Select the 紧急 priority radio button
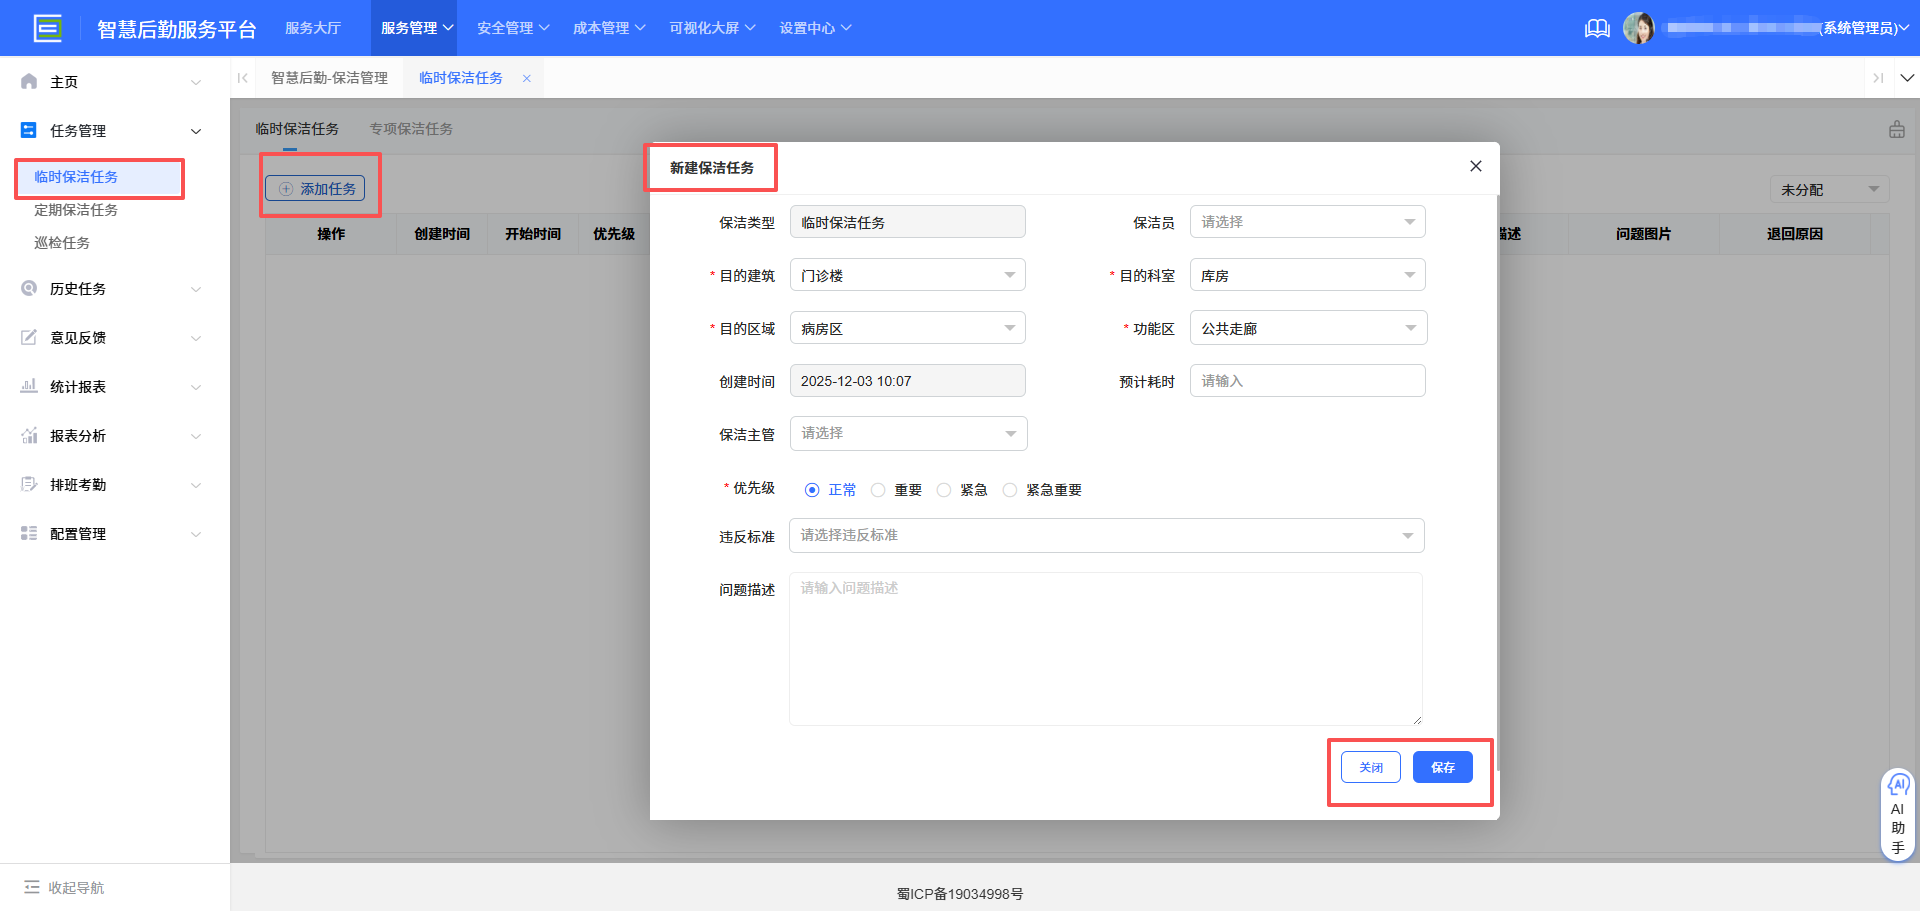 tap(944, 489)
